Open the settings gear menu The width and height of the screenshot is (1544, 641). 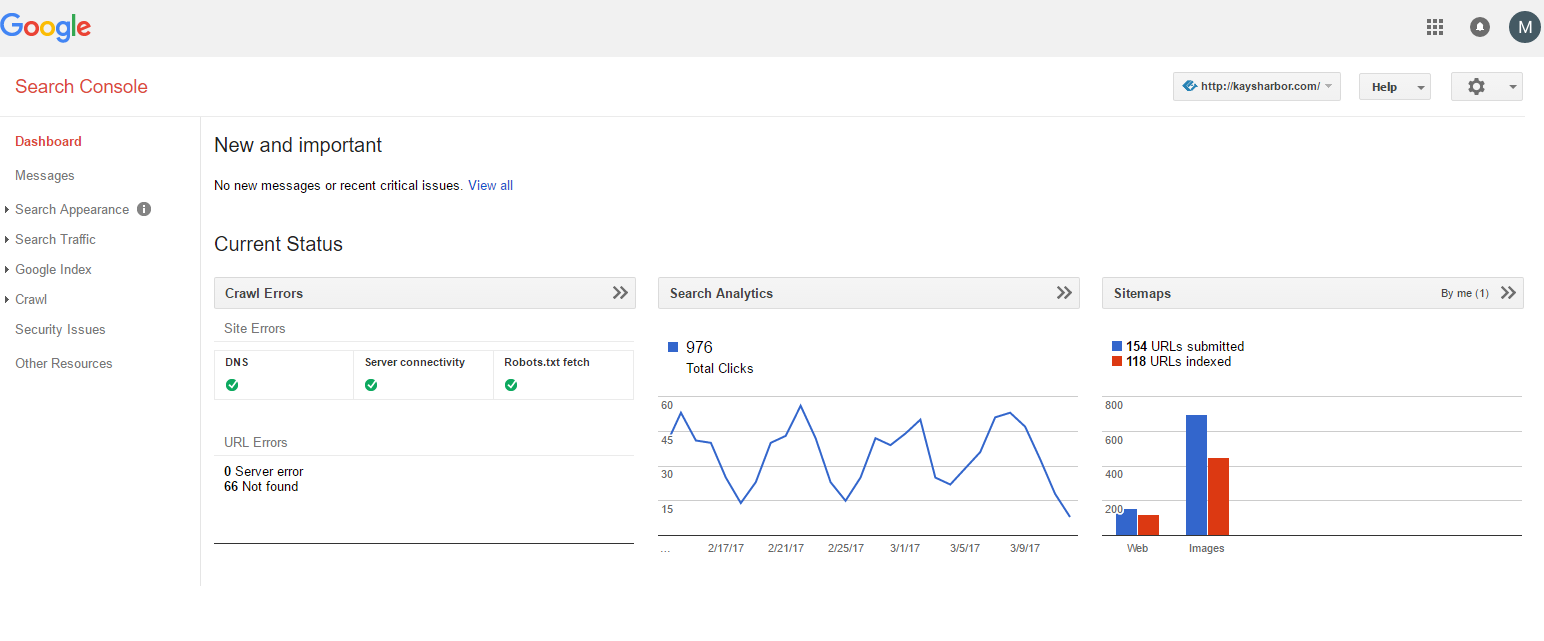click(1487, 87)
